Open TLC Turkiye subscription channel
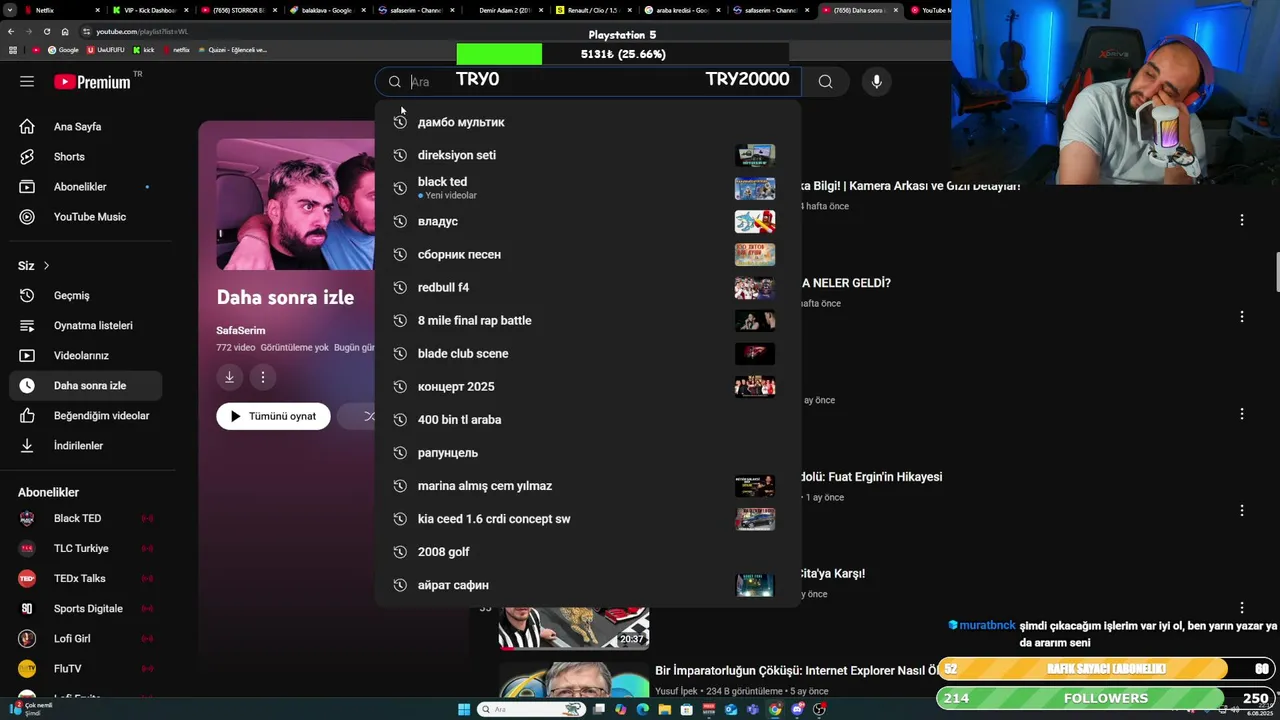This screenshot has height=720, width=1280. pyautogui.click(x=86, y=549)
